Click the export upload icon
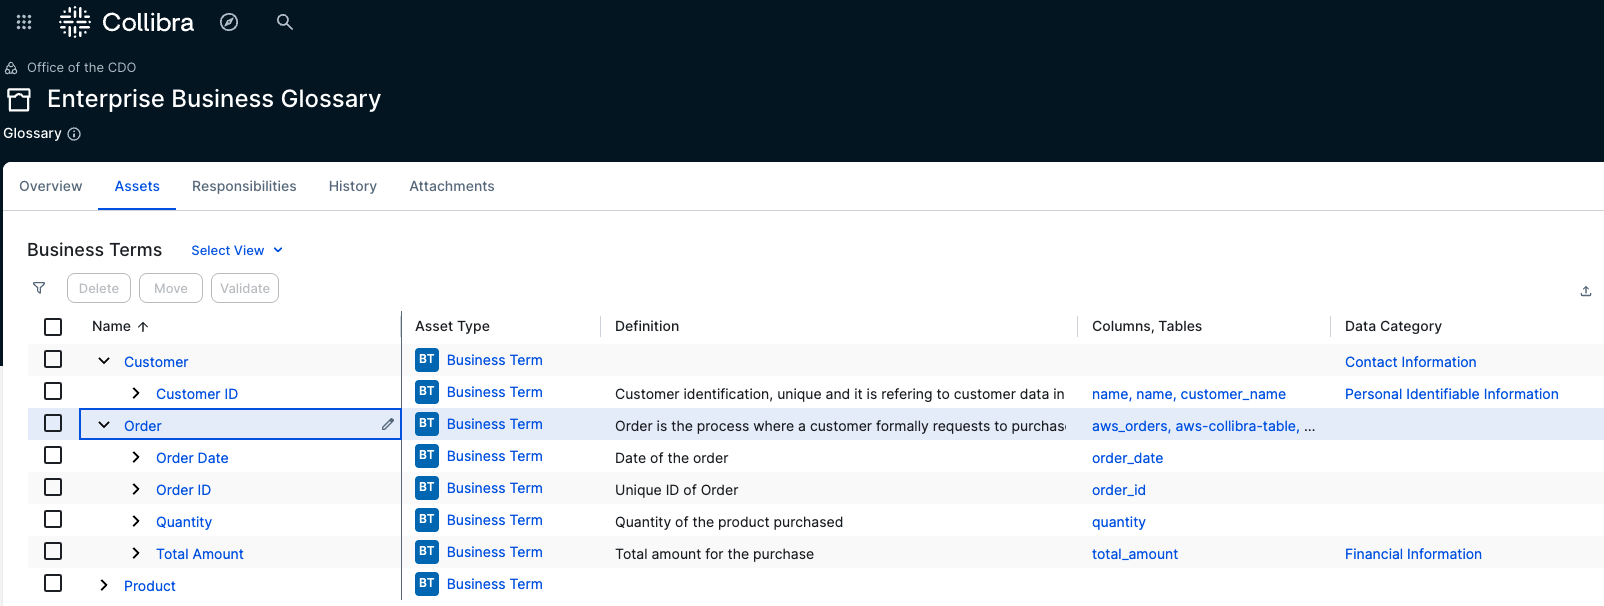 pyautogui.click(x=1585, y=291)
